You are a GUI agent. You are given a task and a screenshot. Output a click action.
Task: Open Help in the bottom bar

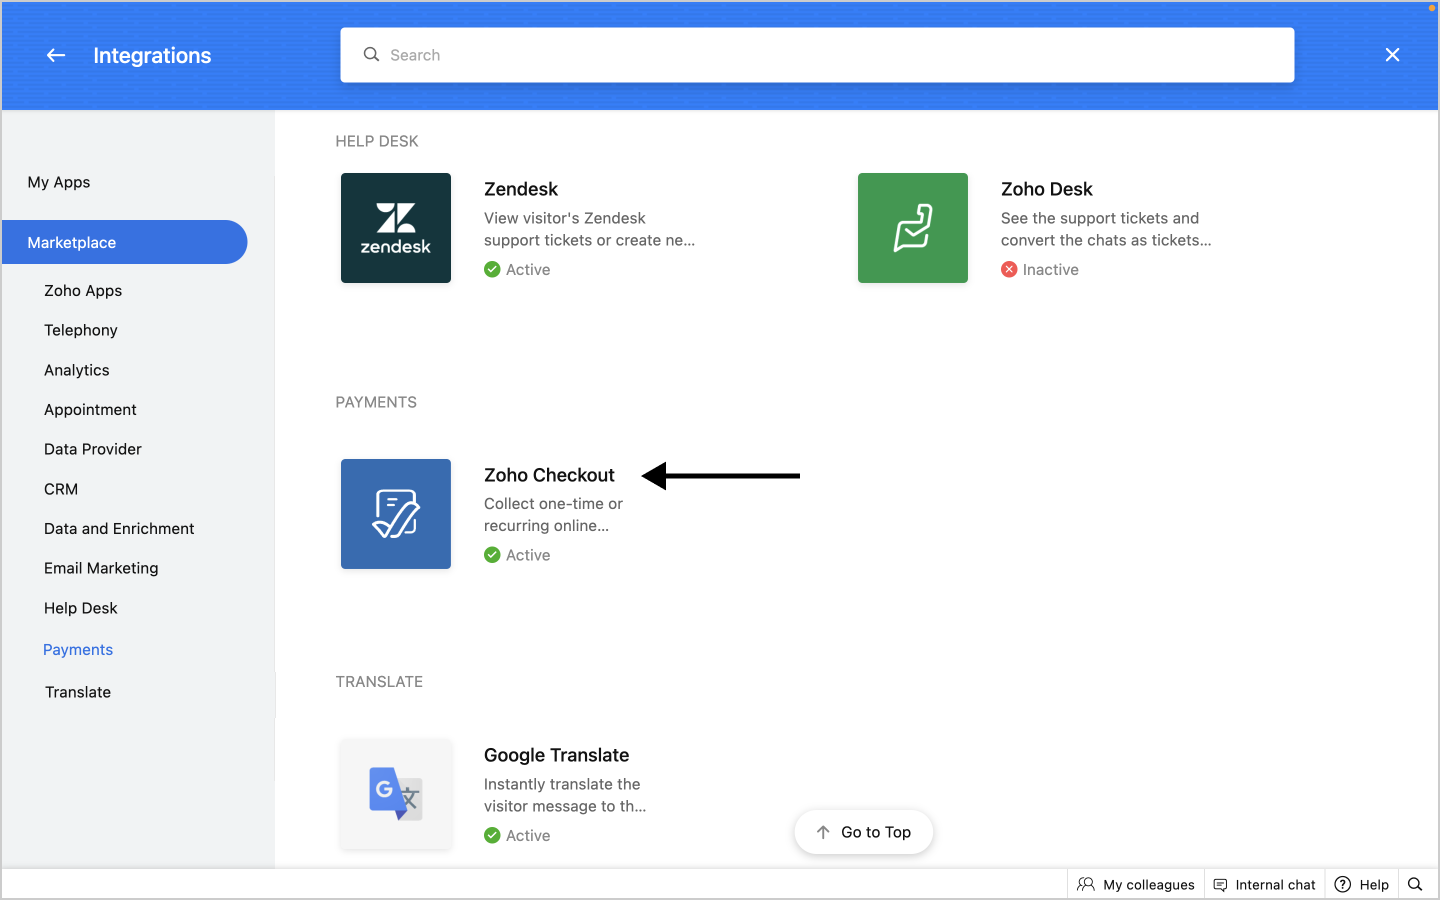pyautogui.click(x=1362, y=884)
